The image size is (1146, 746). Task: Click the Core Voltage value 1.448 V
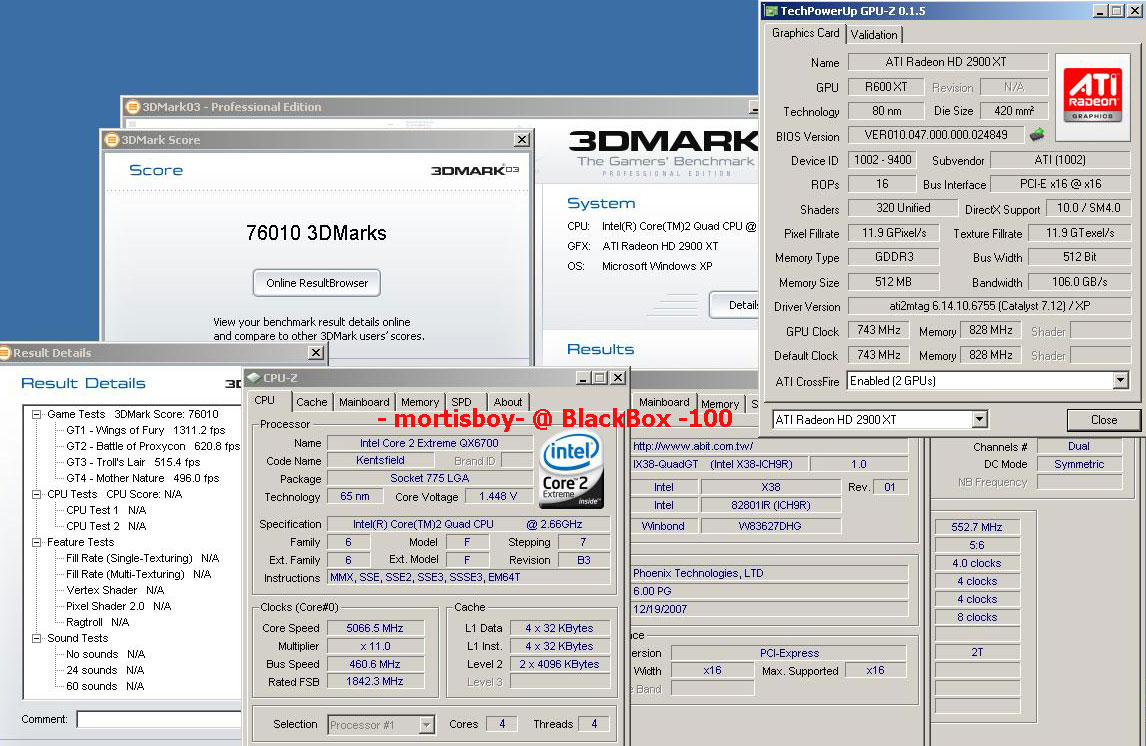point(498,497)
